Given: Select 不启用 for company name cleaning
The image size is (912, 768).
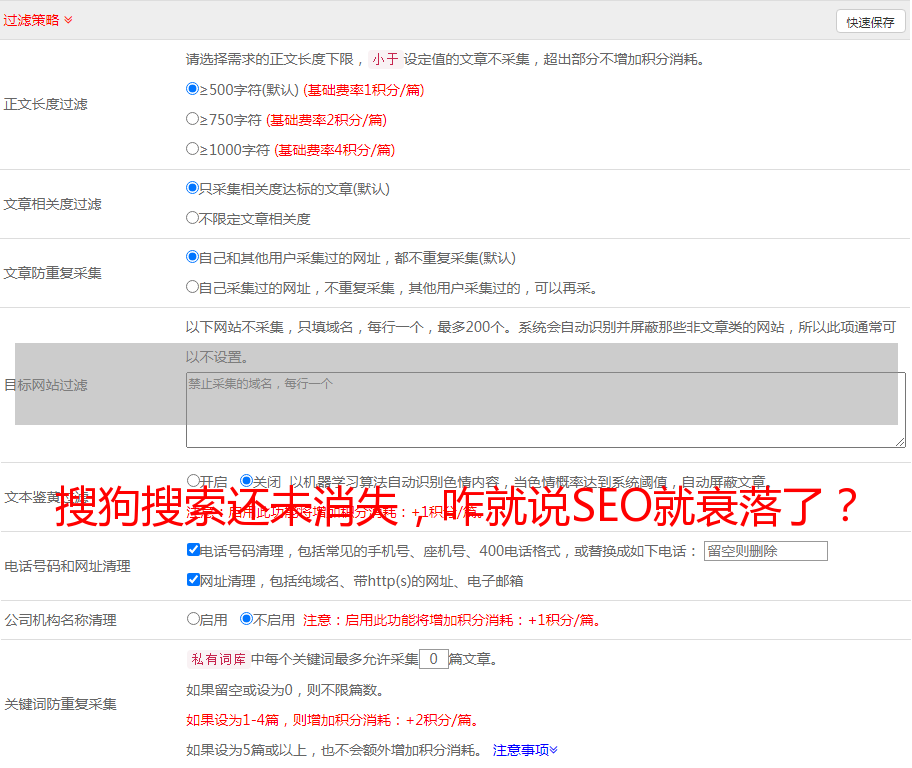Looking at the screenshot, I should click(247, 619).
